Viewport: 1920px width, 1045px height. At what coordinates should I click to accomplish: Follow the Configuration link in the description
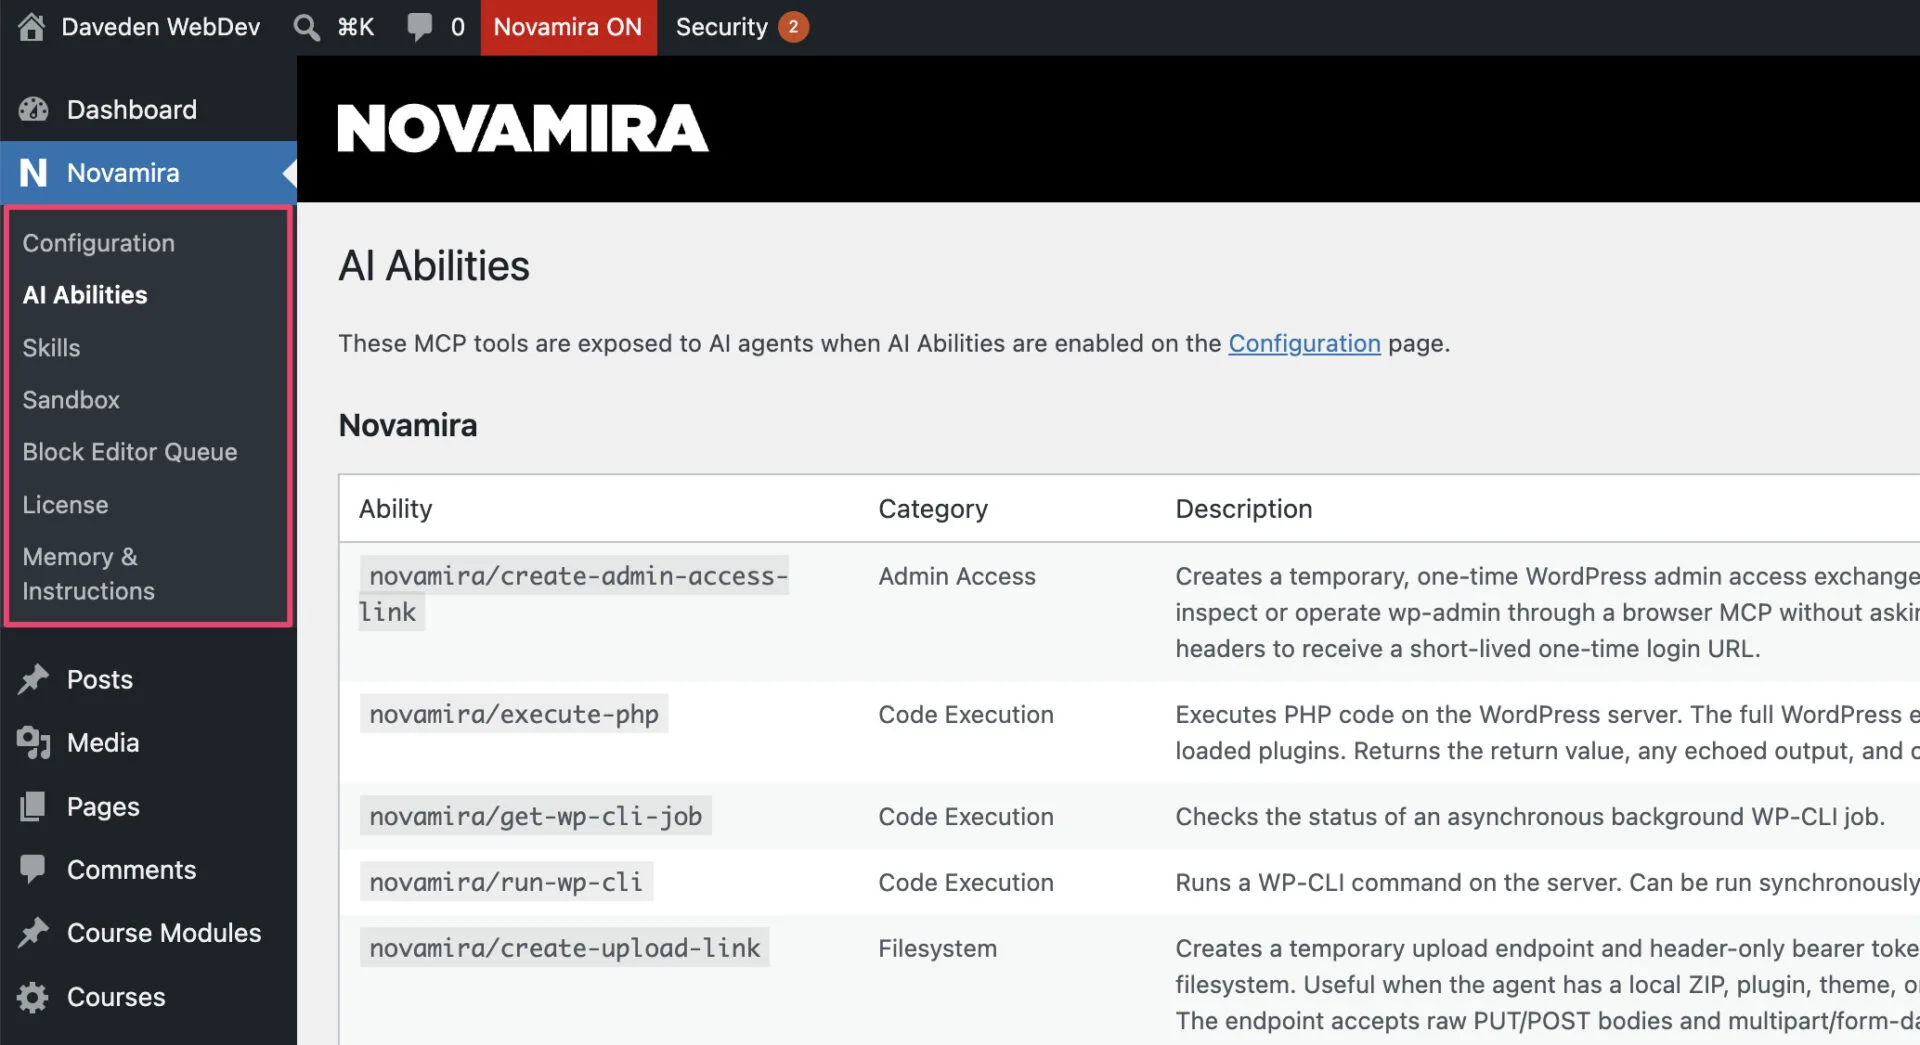click(x=1304, y=343)
